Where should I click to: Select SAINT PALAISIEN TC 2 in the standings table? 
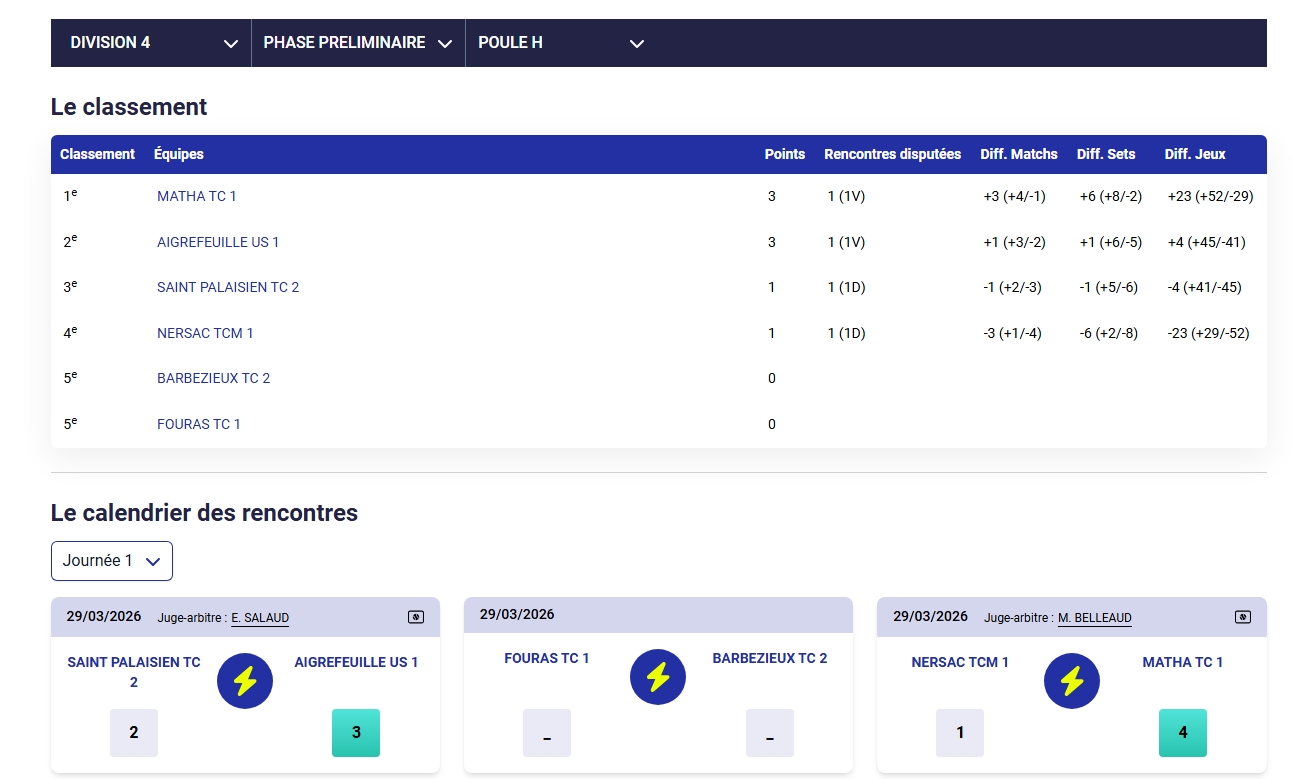click(228, 287)
